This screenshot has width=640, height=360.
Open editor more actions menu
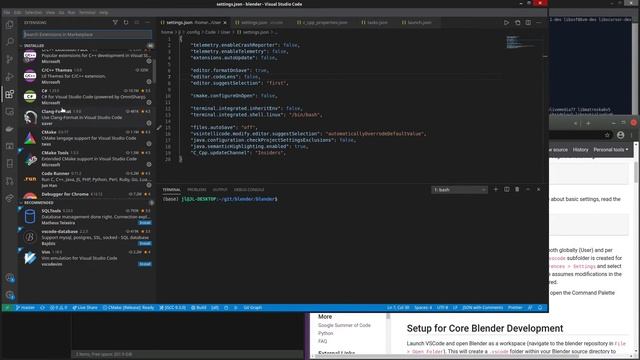[539, 22]
